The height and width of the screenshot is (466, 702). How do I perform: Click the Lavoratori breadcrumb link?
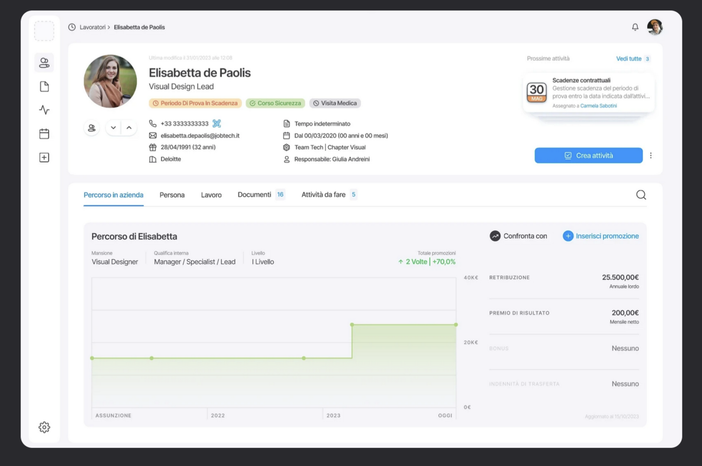pos(93,27)
